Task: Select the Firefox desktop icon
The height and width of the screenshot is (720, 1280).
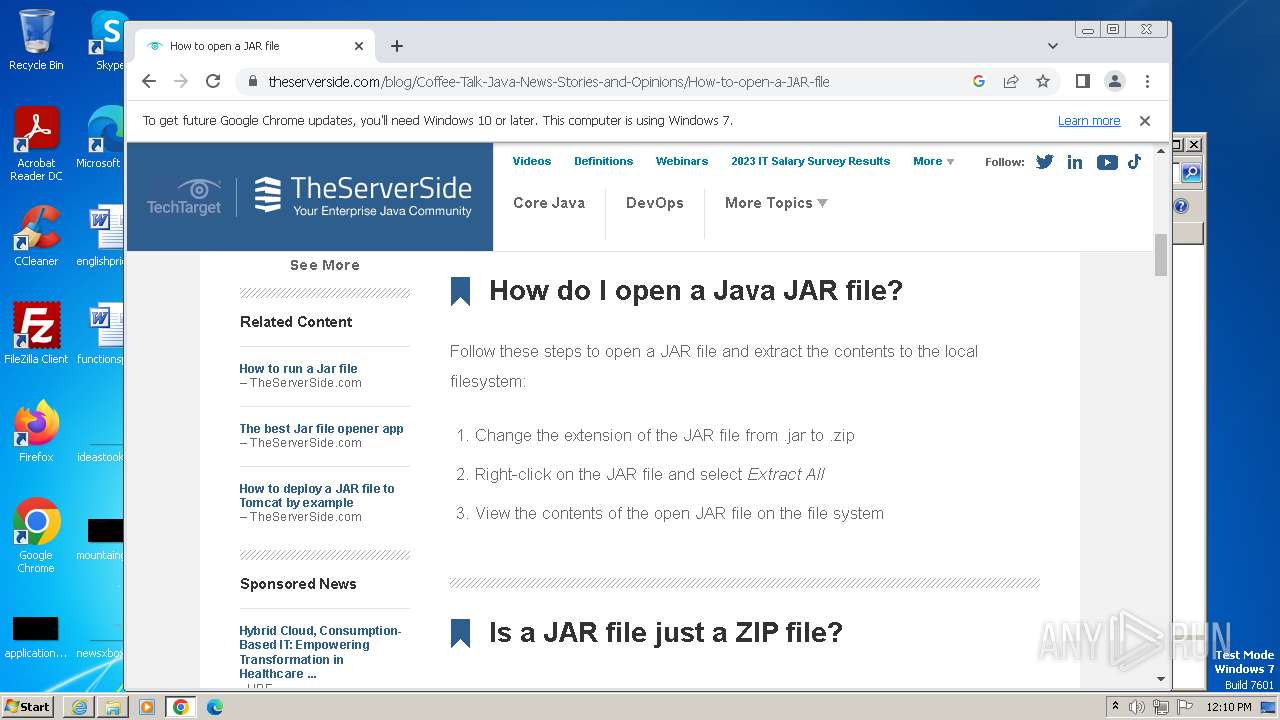Action: click(36, 431)
